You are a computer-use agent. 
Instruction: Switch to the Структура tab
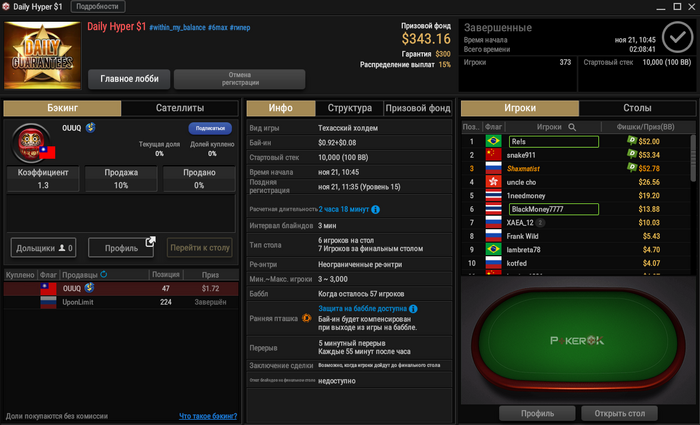(x=350, y=108)
